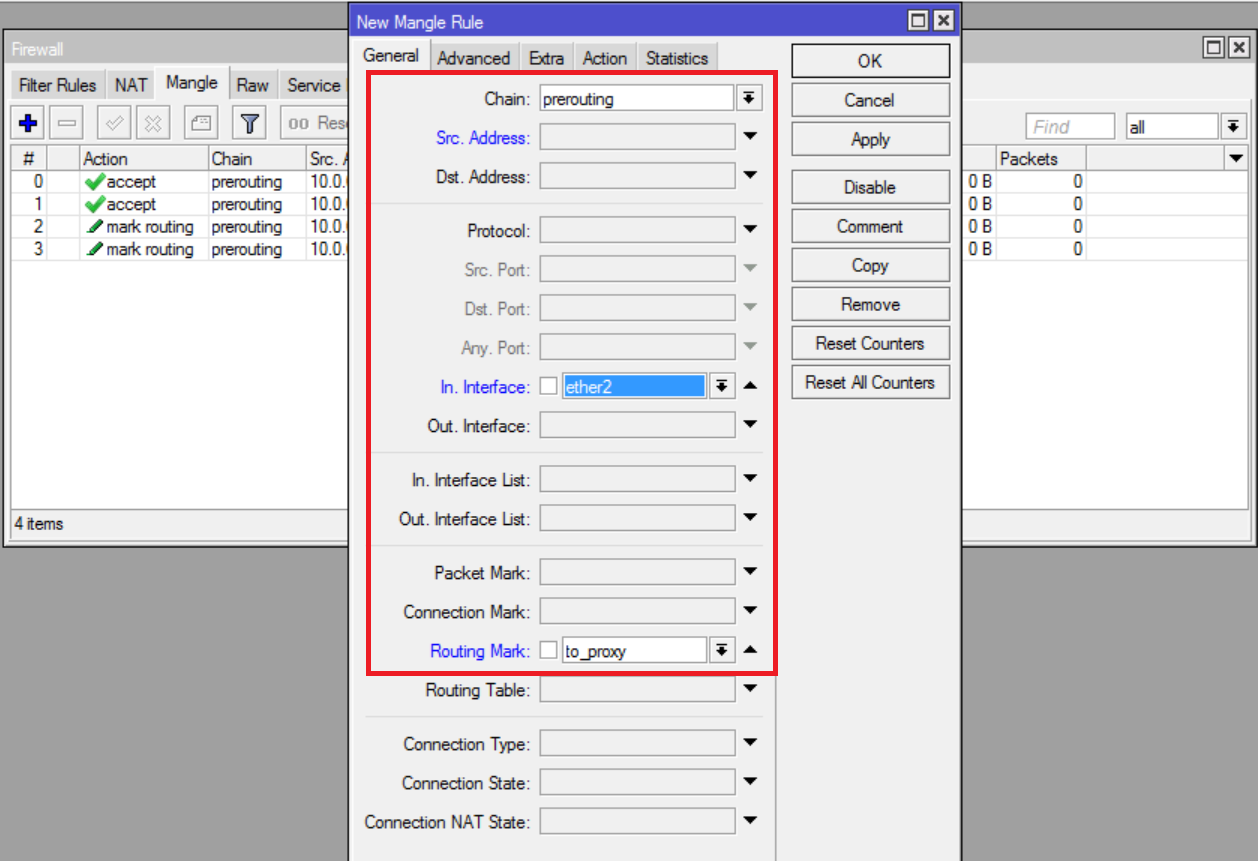Image resolution: width=1258 pixels, height=861 pixels.
Task: Remove rule with the minus toolbar icon
Action: (x=67, y=124)
